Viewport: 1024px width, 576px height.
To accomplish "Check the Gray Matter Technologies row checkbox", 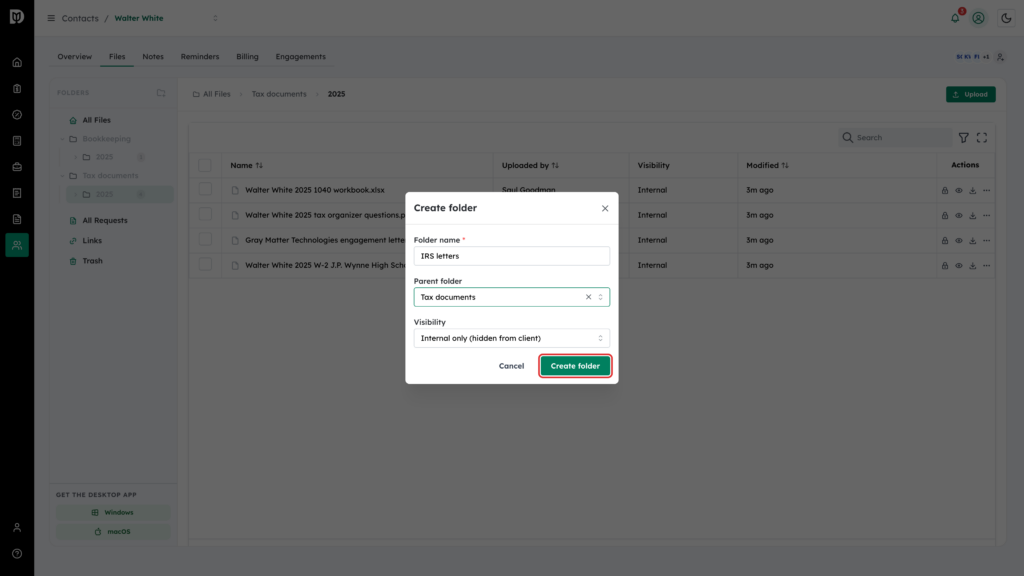I will point(205,240).
